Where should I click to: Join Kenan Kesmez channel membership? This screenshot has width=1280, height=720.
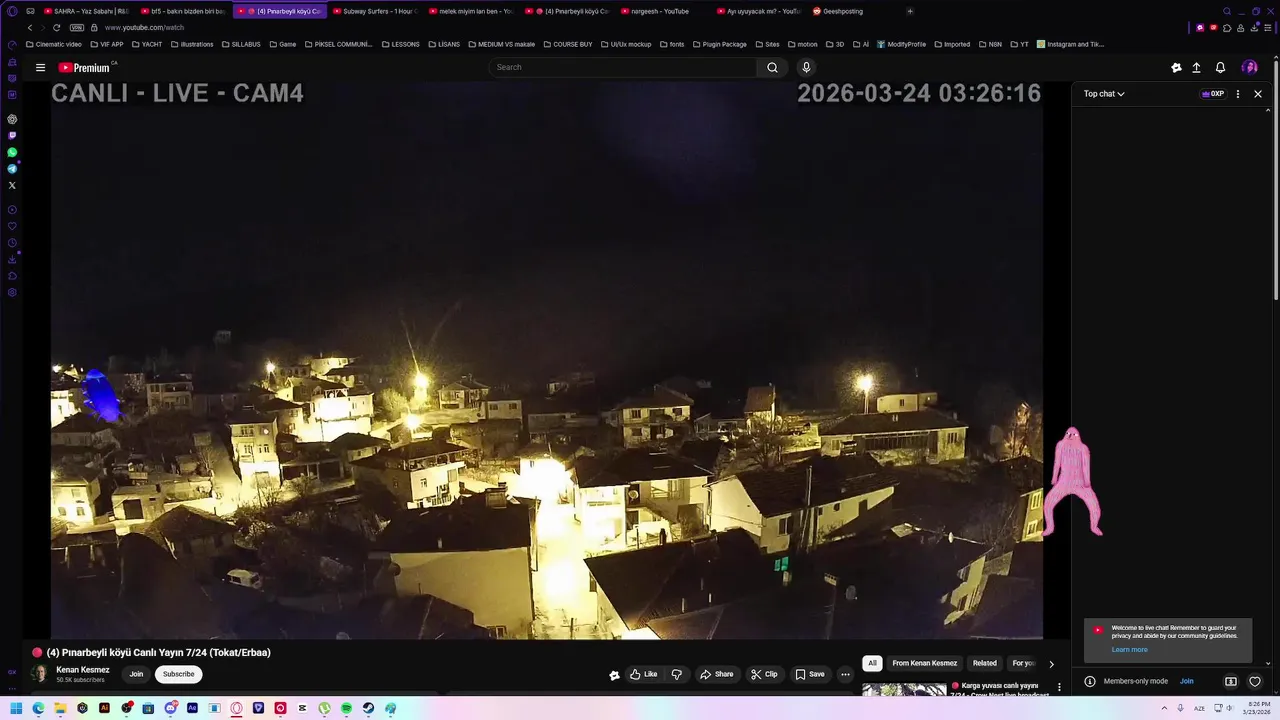coord(136,674)
